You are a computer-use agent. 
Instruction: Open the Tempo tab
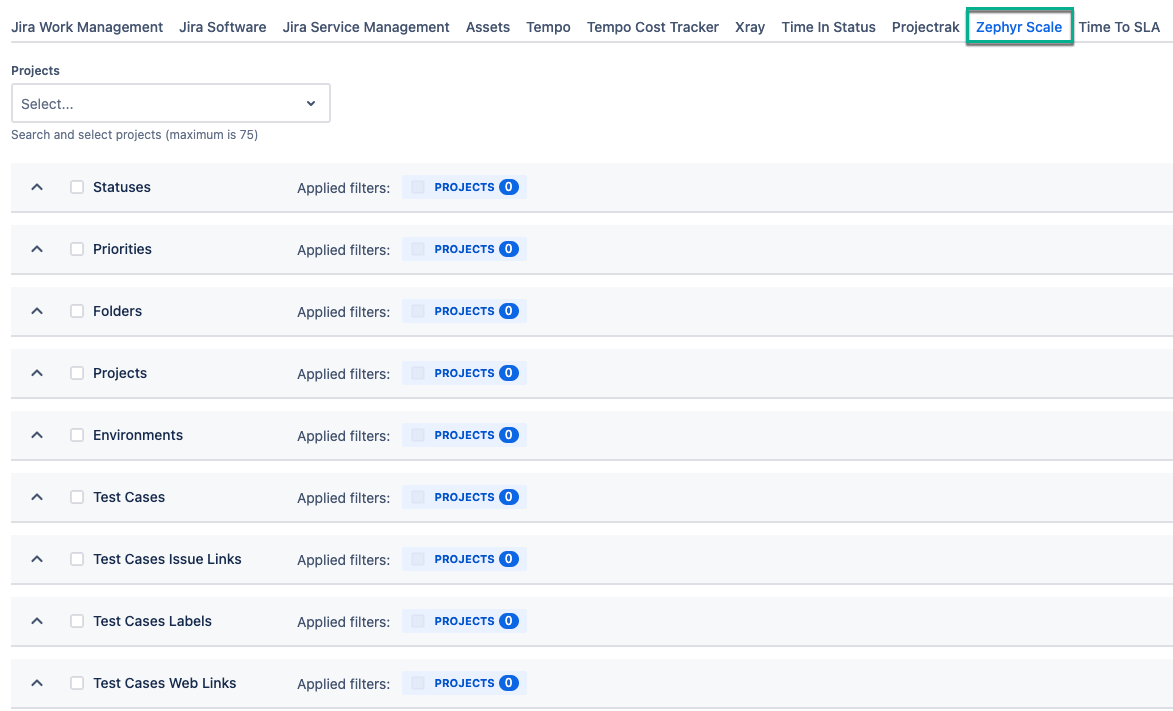click(x=548, y=27)
